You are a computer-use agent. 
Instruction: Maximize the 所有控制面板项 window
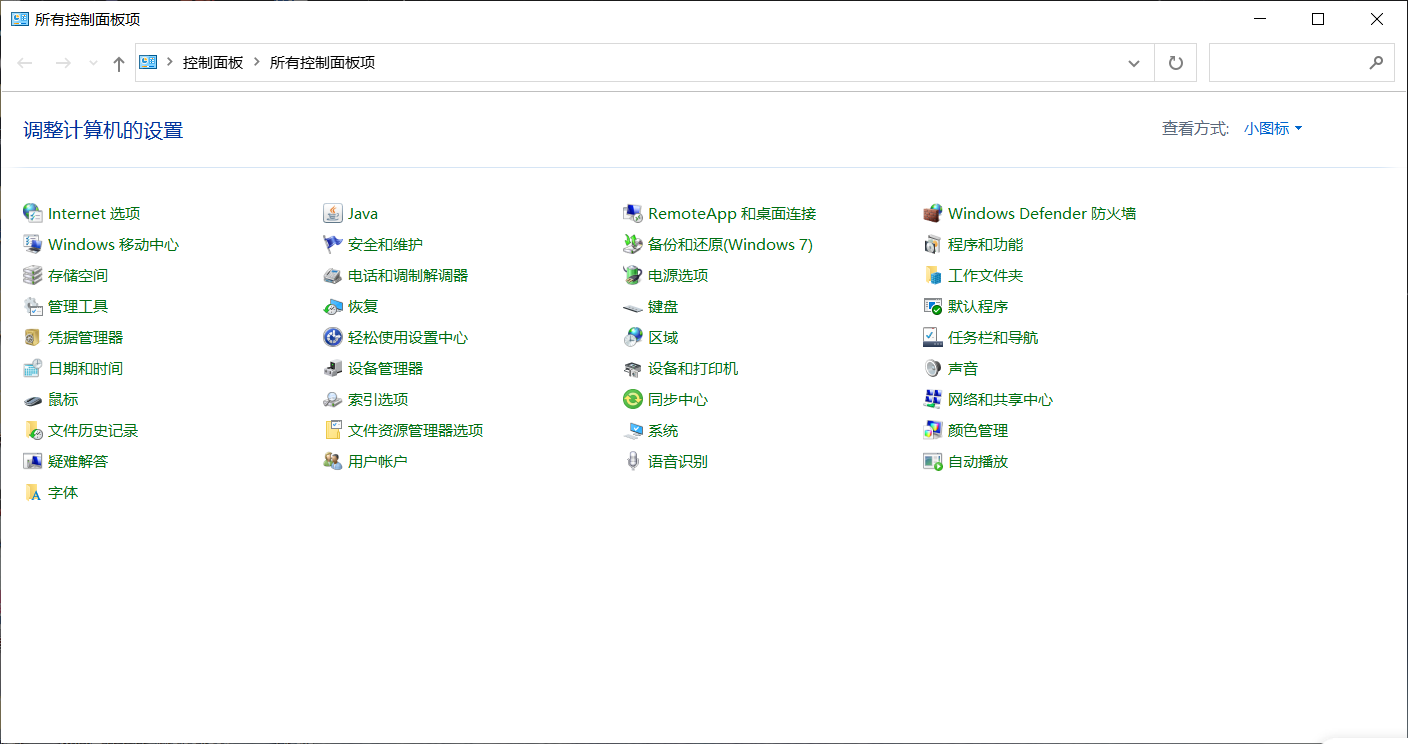(1318, 19)
